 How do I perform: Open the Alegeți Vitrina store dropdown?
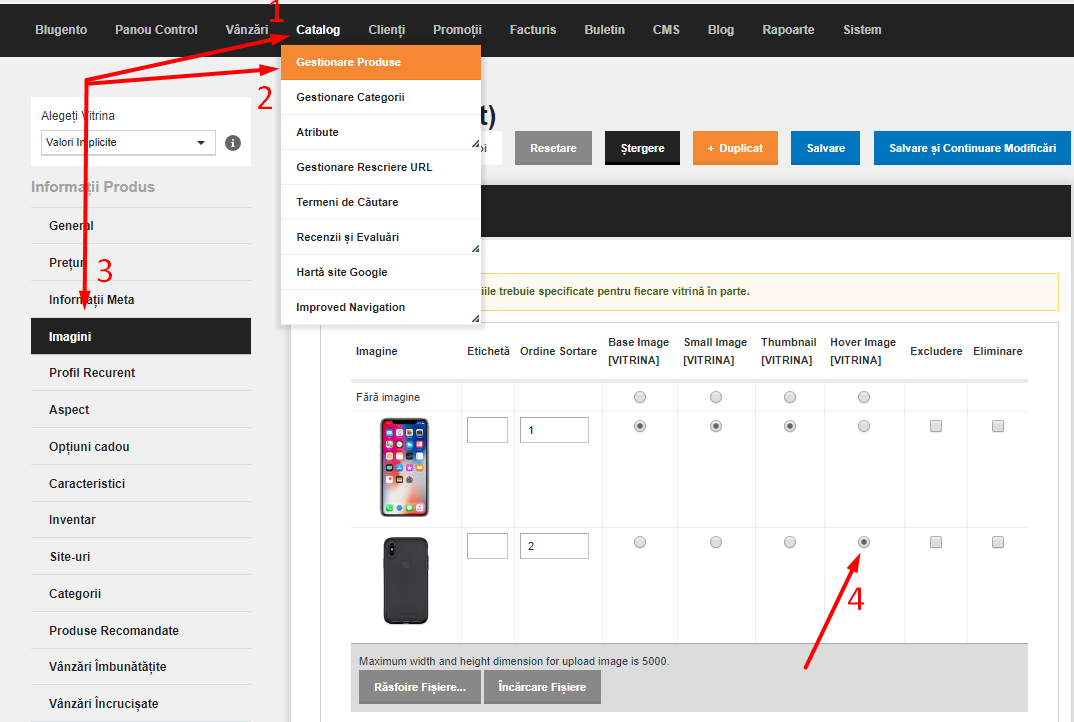pos(128,142)
